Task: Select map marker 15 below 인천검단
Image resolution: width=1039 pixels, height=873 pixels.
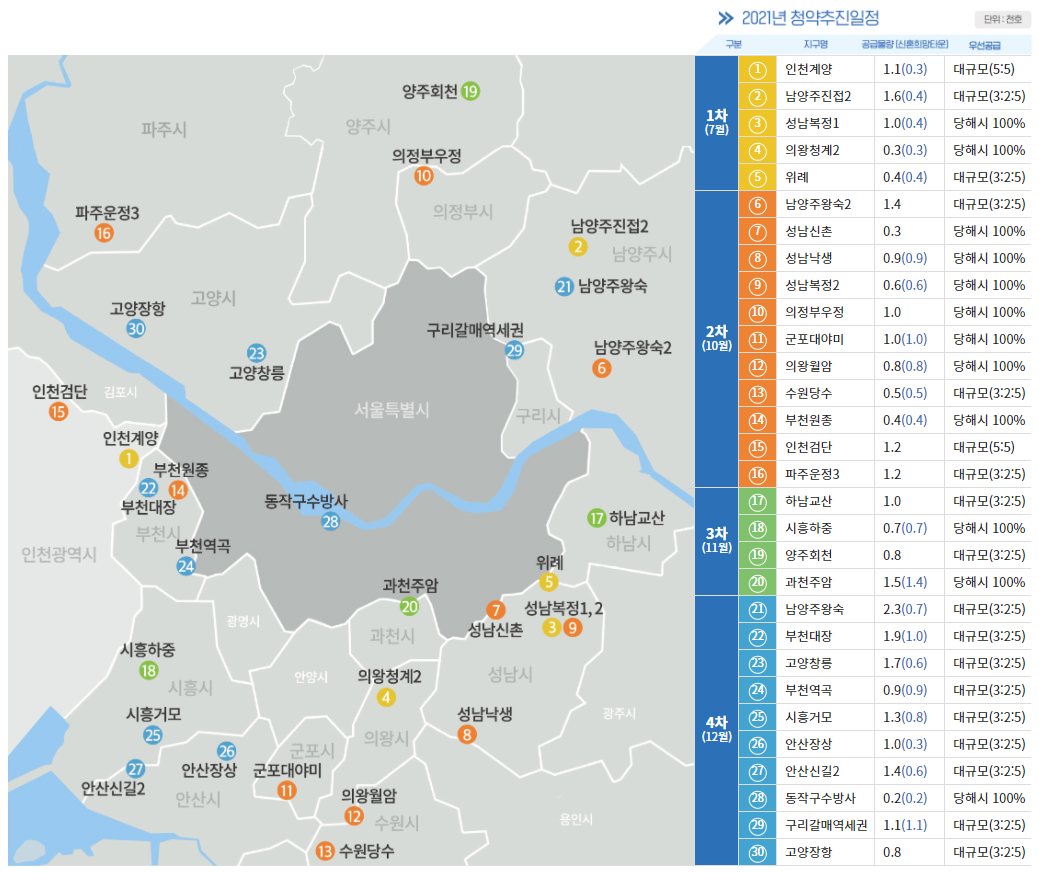Action: [x=58, y=412]
